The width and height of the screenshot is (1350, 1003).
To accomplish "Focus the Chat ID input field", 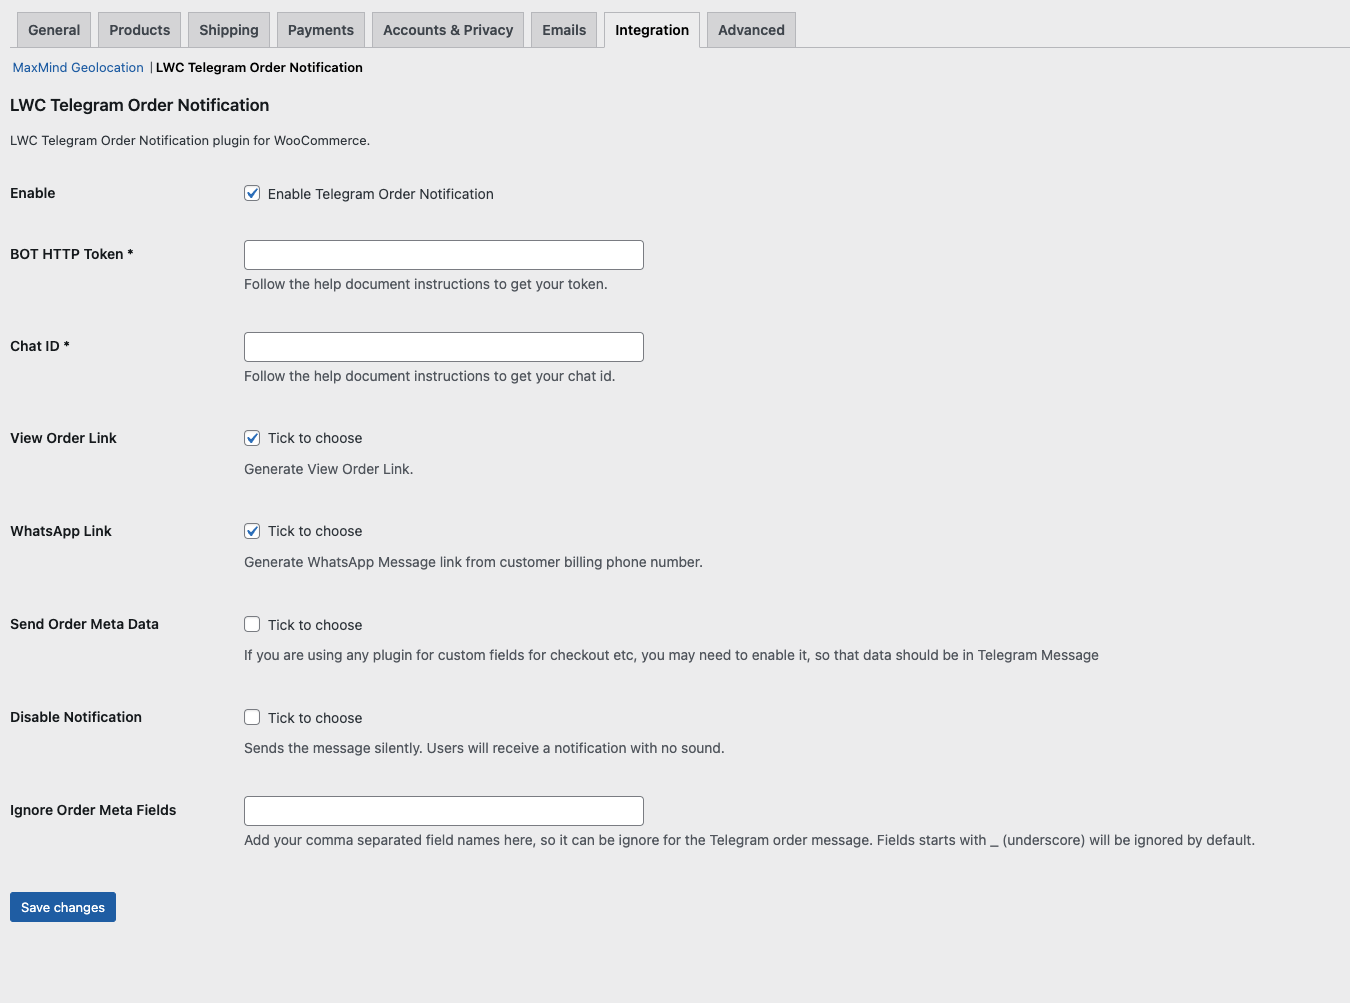I will [444, 347].
